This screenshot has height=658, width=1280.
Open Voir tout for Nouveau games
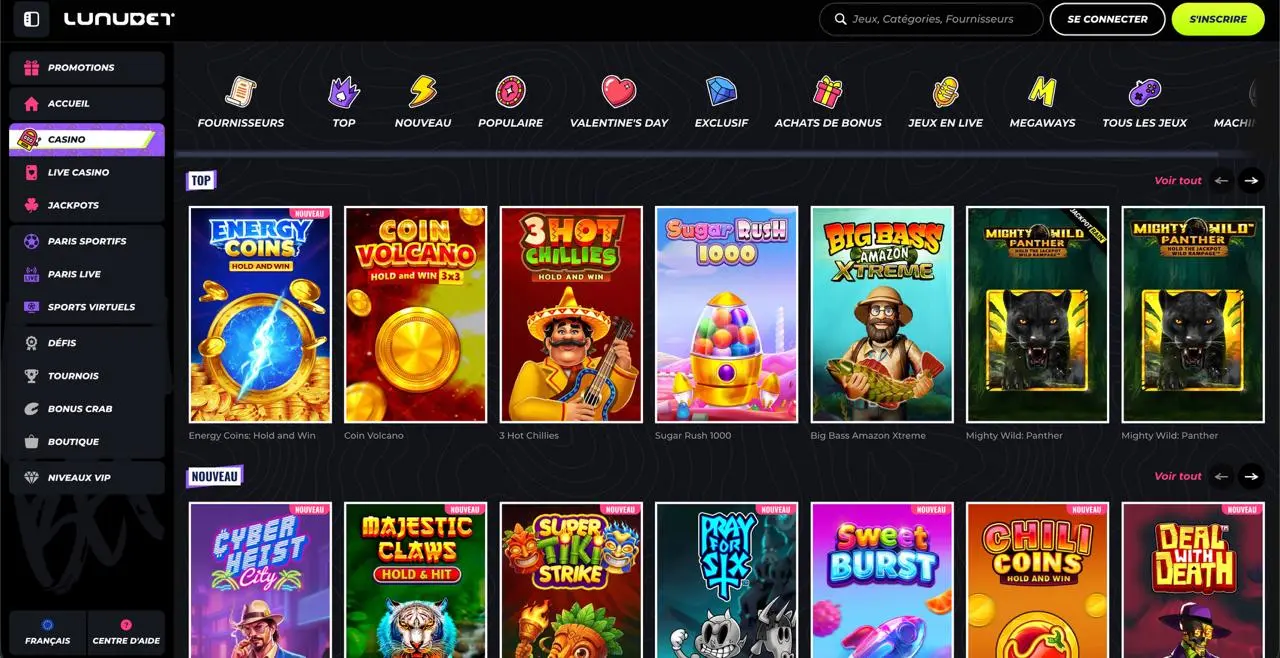tap(1177, 476)
